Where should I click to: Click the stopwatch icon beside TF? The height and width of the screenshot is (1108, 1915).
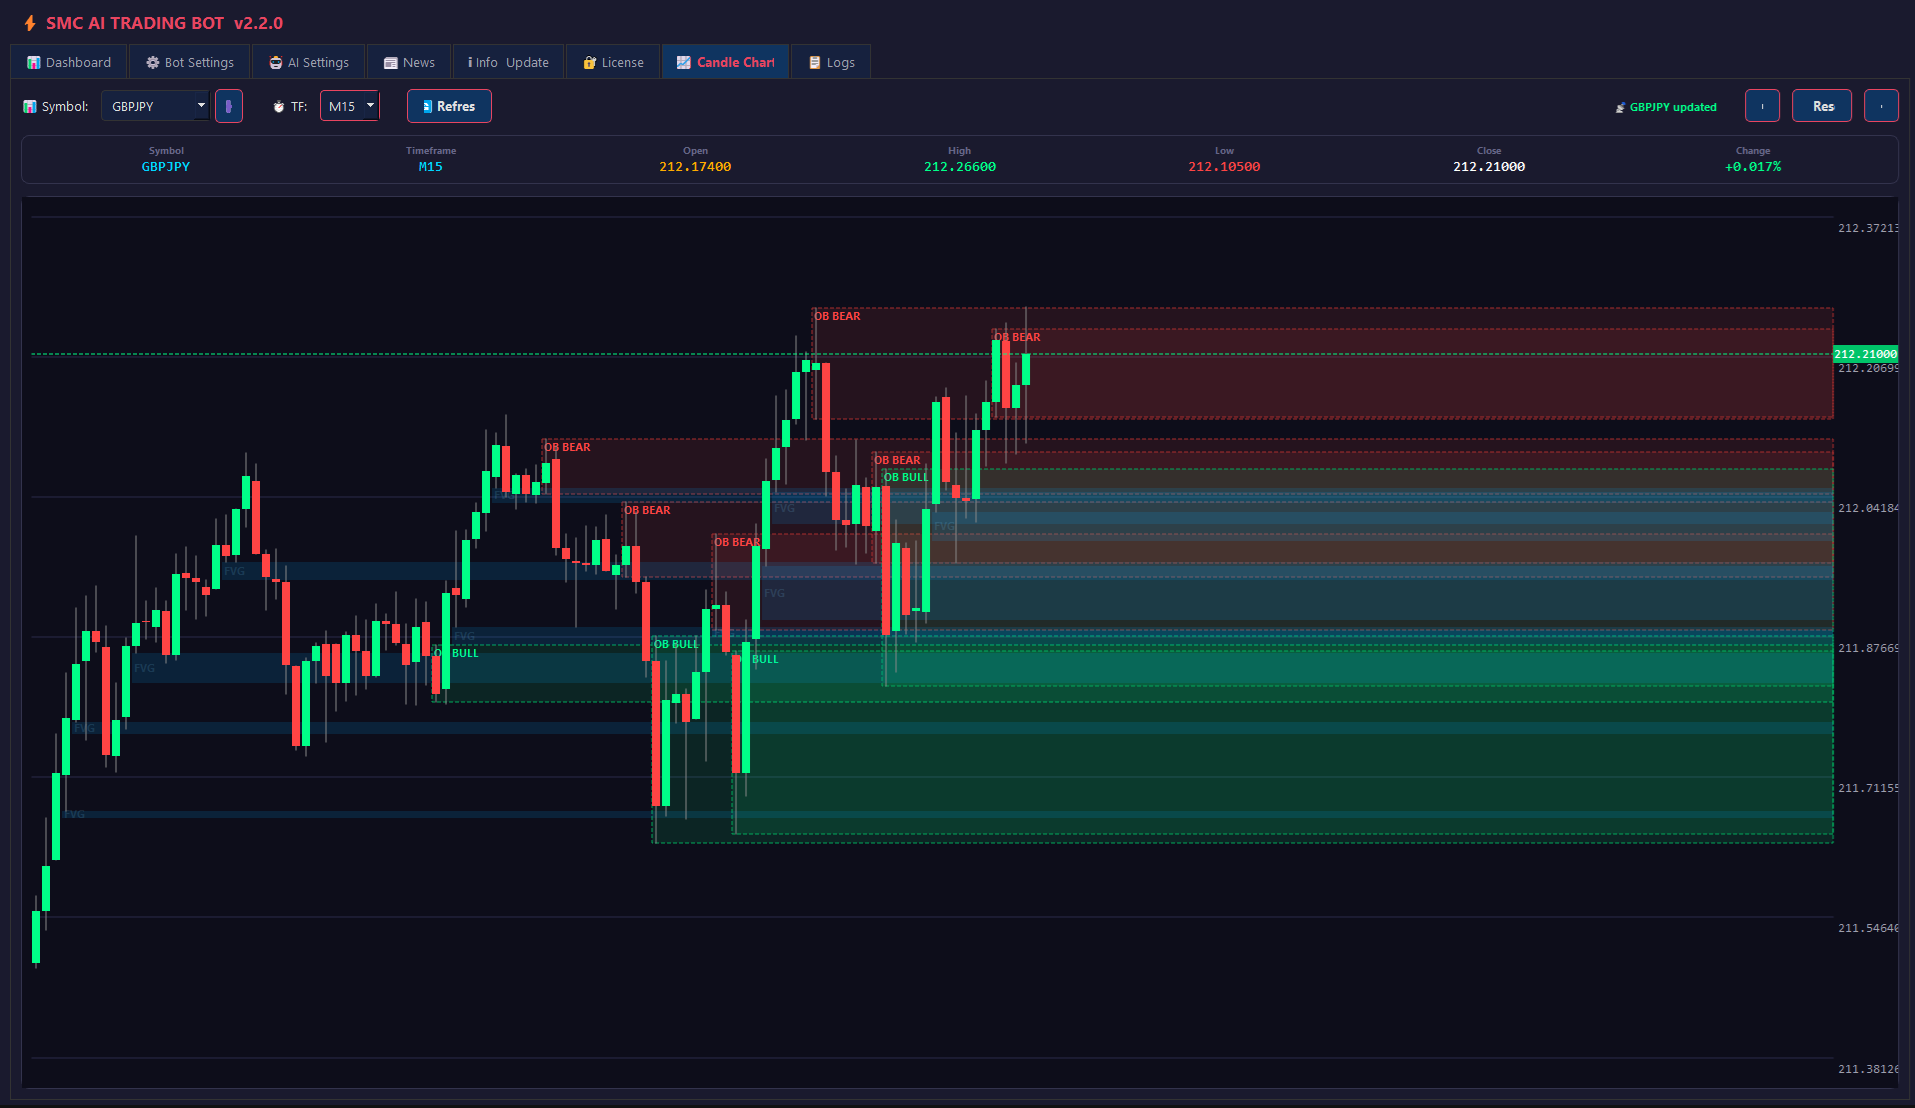[278, 106]
